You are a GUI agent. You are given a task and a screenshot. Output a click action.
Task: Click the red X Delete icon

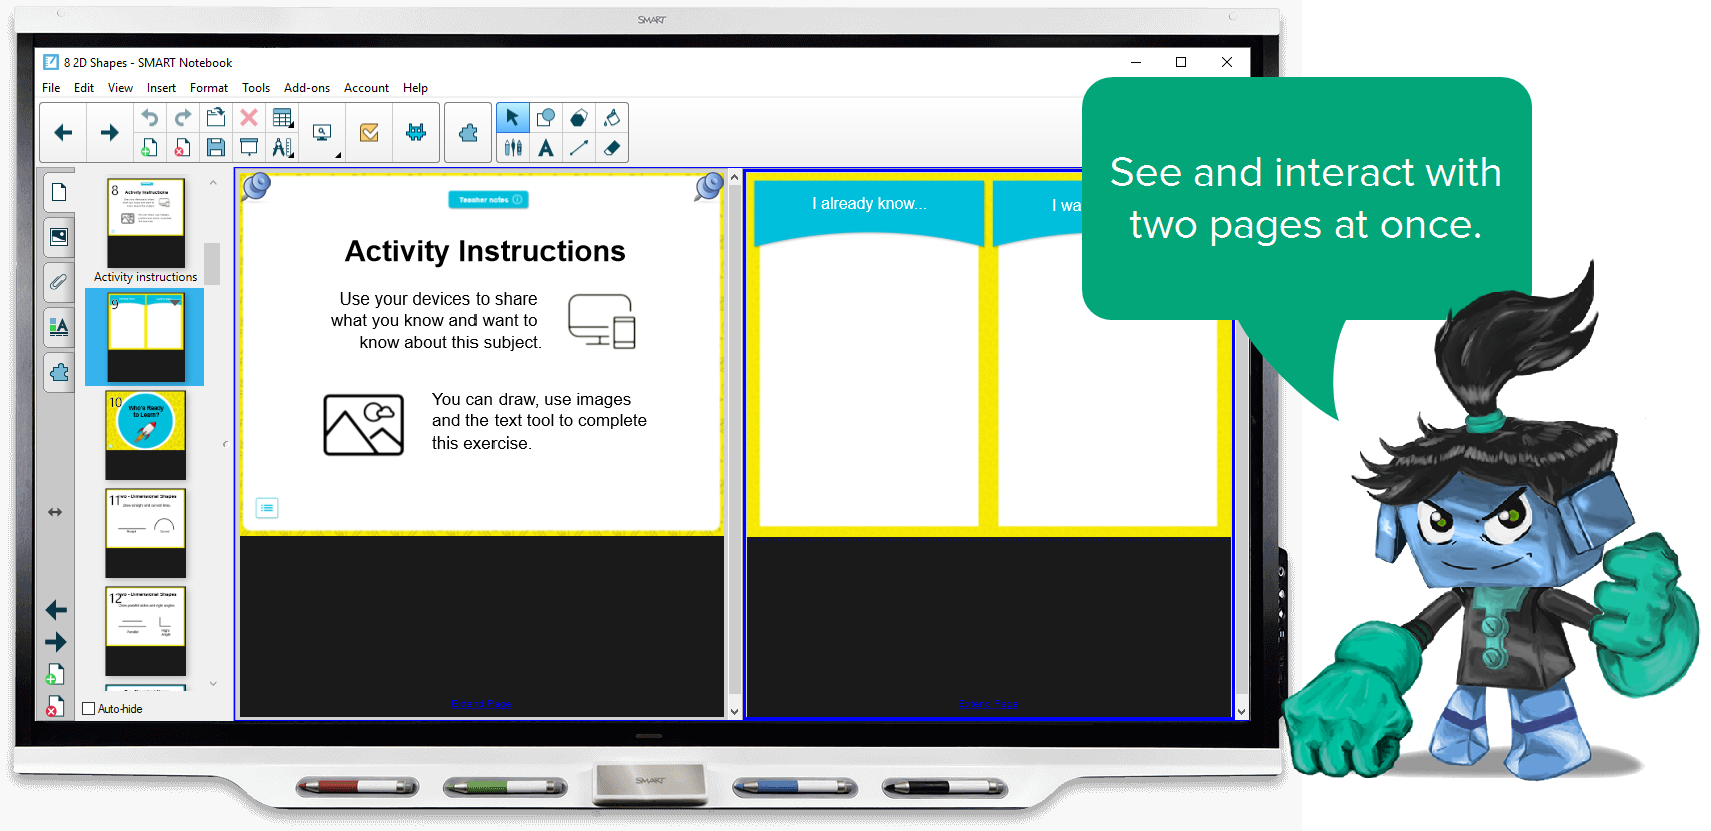point(249,118)
